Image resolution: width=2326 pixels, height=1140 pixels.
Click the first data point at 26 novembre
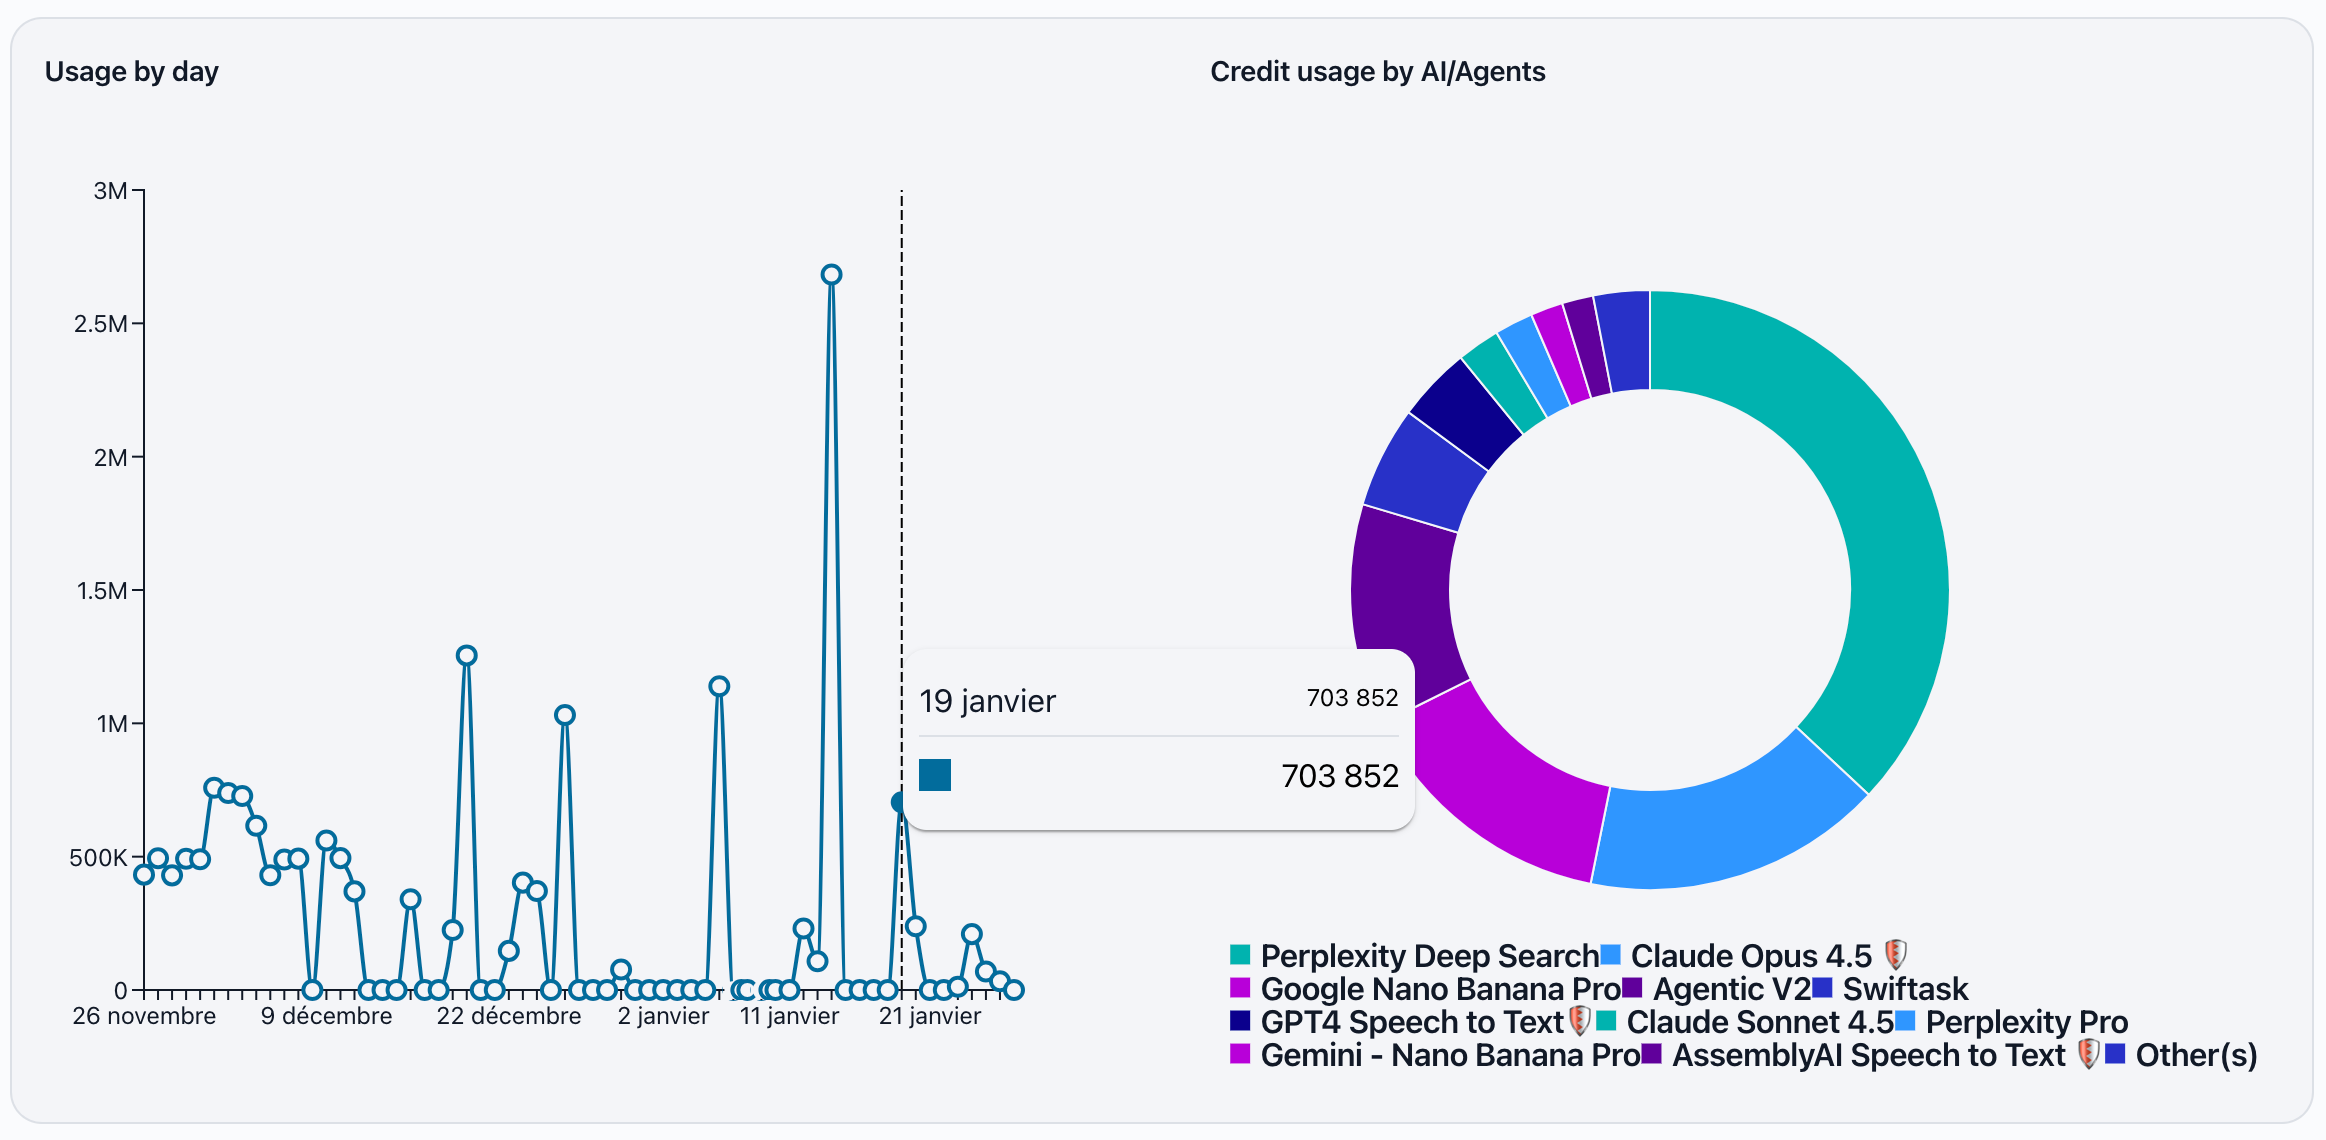click(x=144, y=875)
